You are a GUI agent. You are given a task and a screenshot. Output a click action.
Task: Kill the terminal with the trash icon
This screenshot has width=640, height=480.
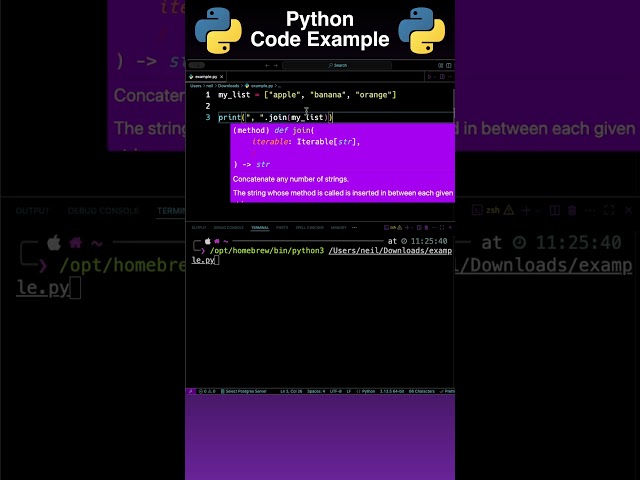pos(426,227)
